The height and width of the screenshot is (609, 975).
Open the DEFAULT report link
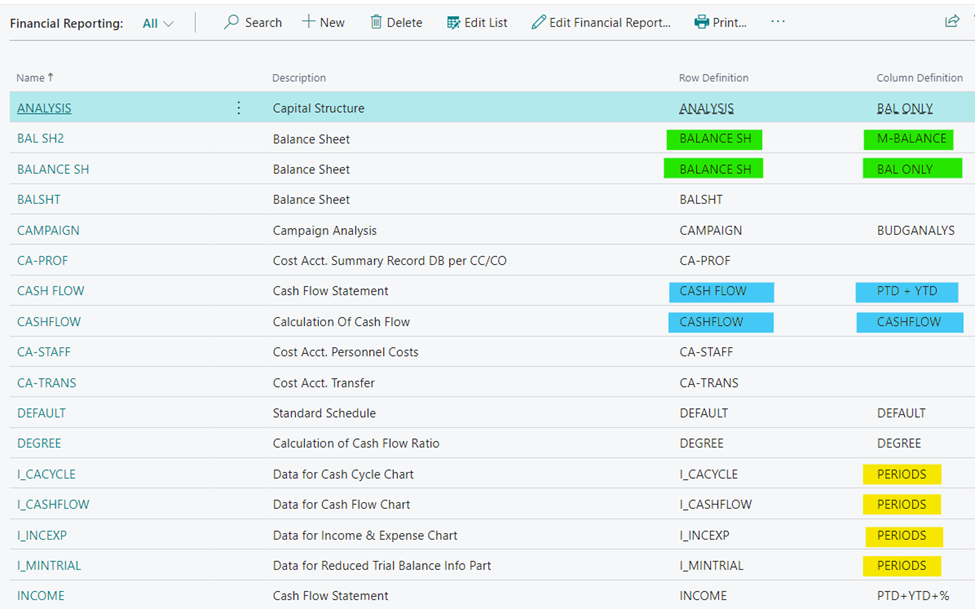(42, 413)
